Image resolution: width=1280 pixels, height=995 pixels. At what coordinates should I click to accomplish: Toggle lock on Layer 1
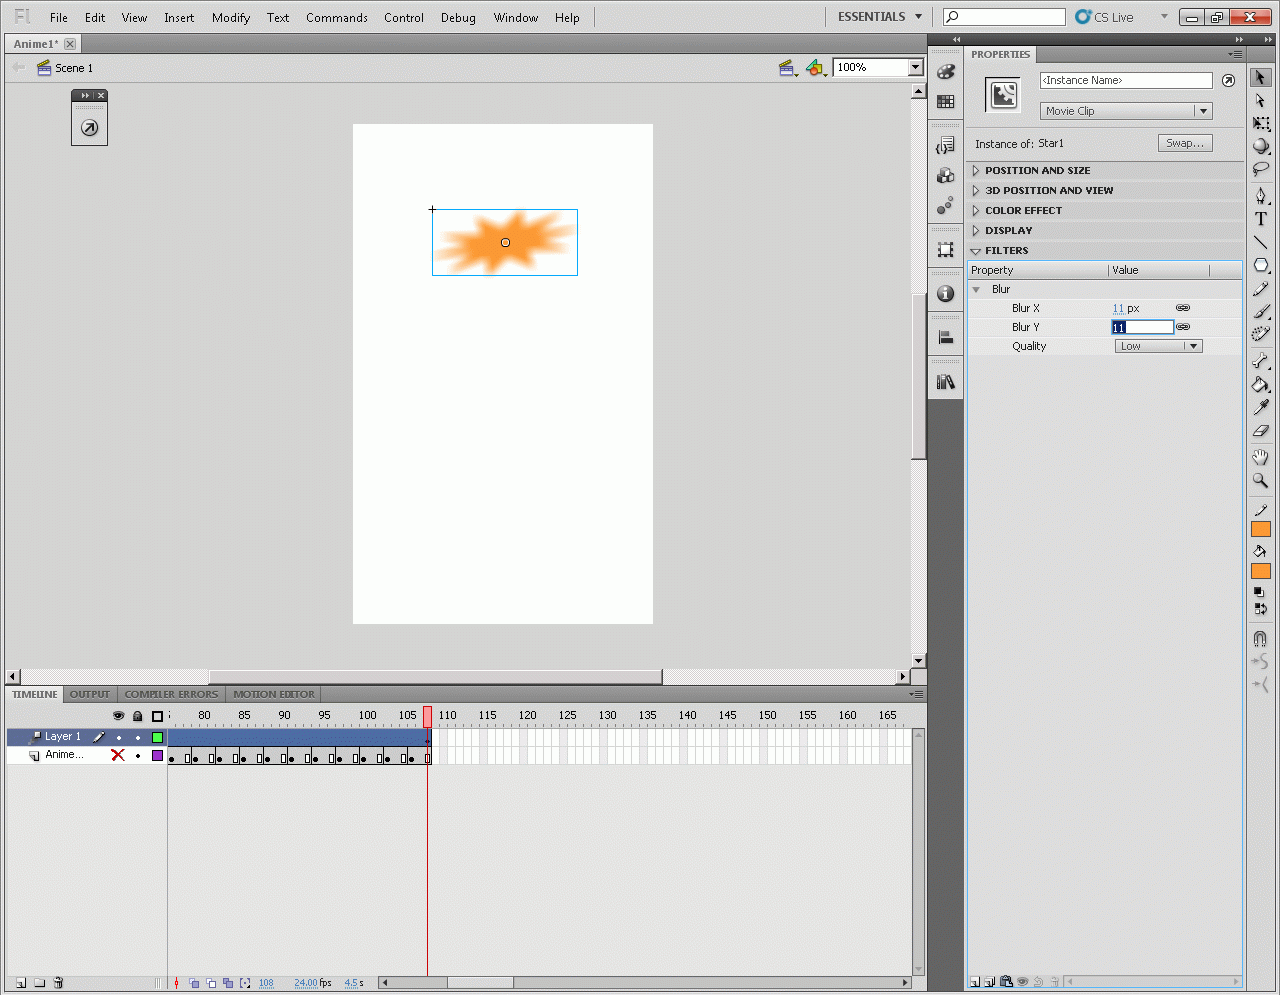click(138, 737)
